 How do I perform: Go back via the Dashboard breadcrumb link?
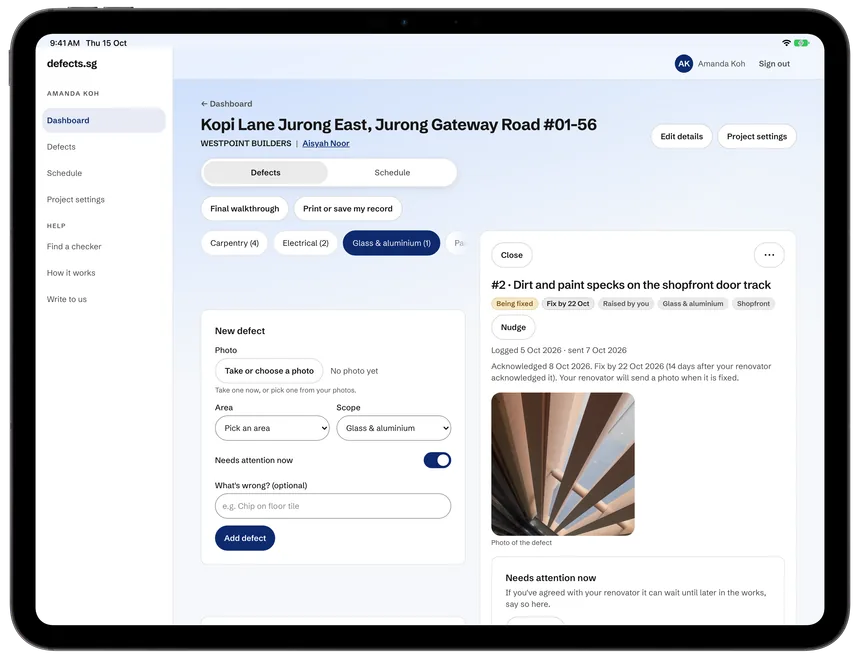pyautogui.click(x=227, y=104)
